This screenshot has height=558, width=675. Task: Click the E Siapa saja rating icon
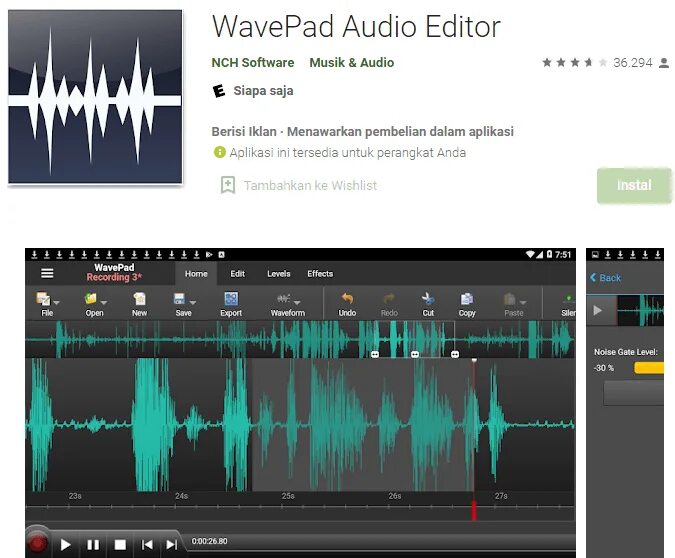pos(219,91)
